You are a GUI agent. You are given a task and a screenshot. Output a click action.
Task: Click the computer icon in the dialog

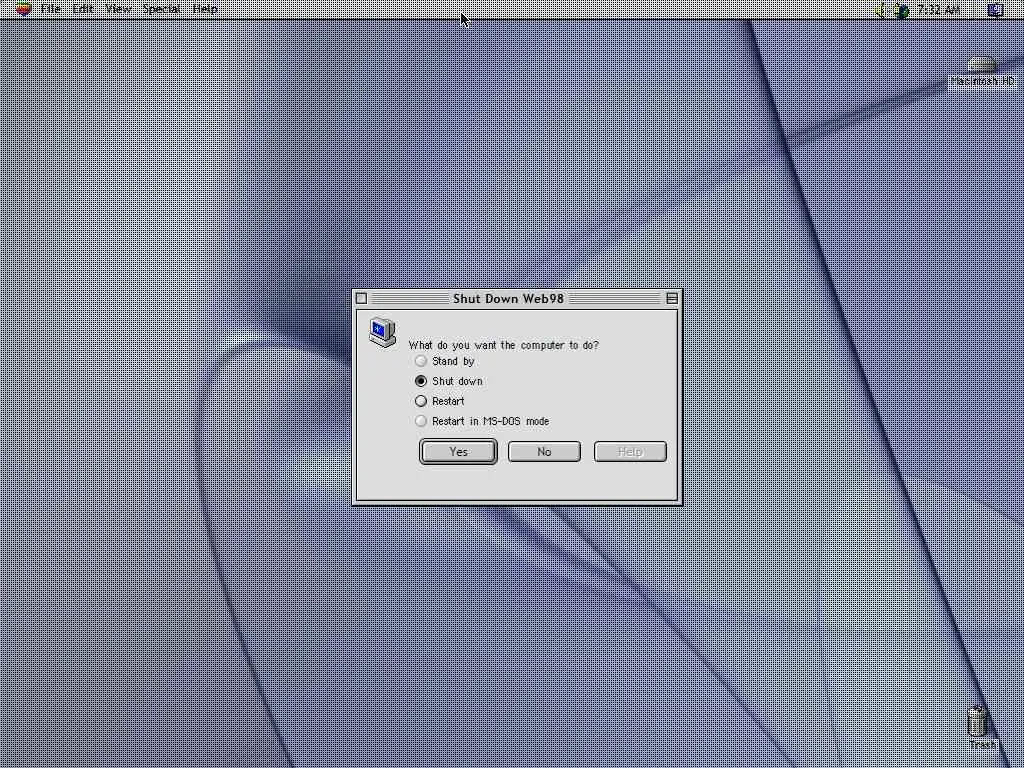(383, 332)
